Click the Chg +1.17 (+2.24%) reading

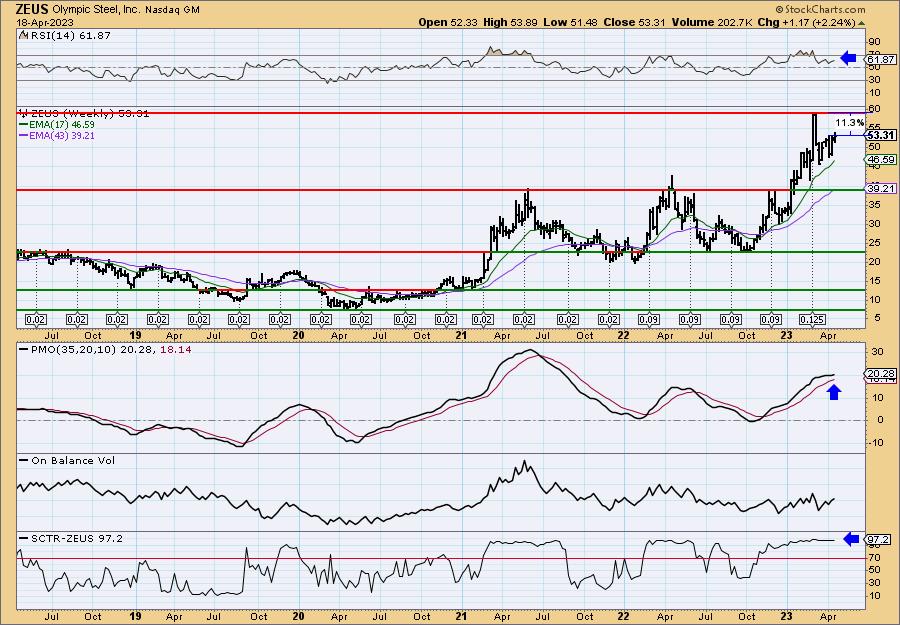[809, 22]
